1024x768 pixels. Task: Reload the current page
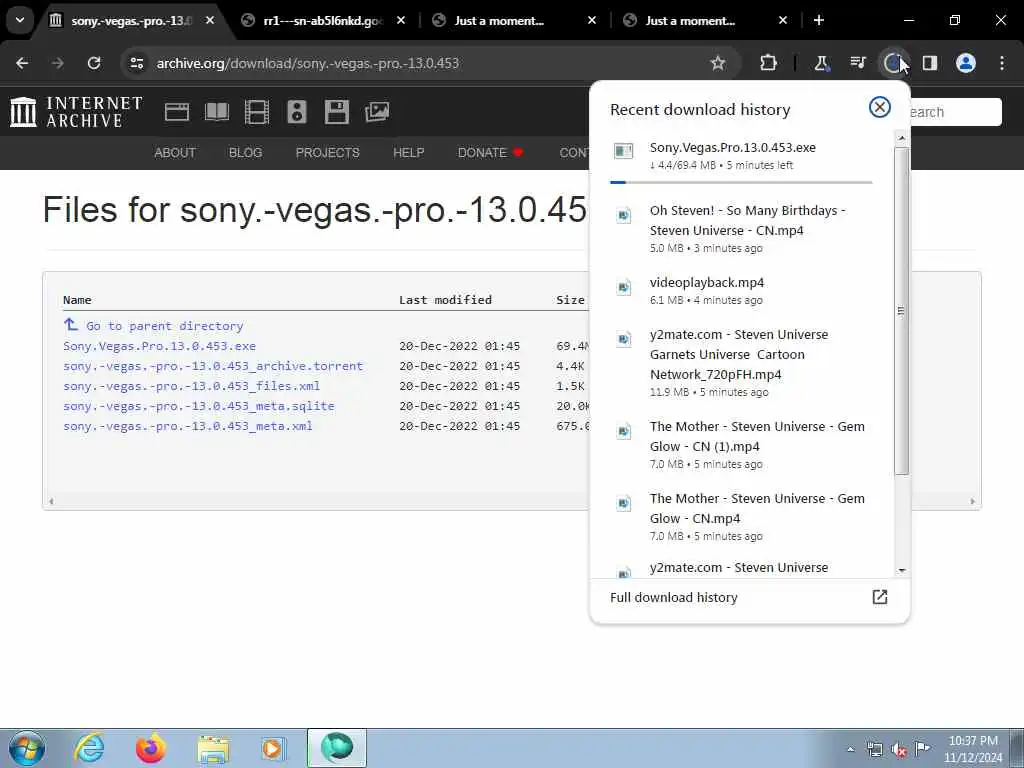(94, 63)
